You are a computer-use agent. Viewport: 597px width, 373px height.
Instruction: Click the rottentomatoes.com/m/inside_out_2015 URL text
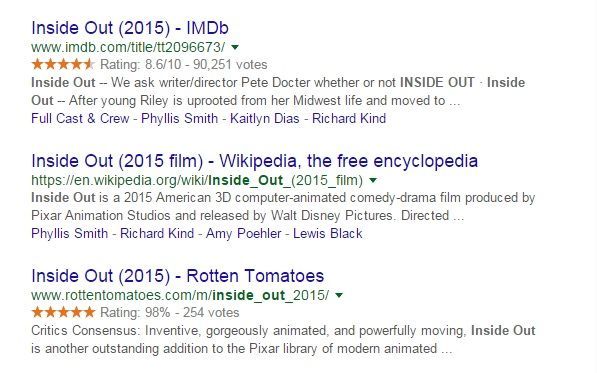point(180,295)
